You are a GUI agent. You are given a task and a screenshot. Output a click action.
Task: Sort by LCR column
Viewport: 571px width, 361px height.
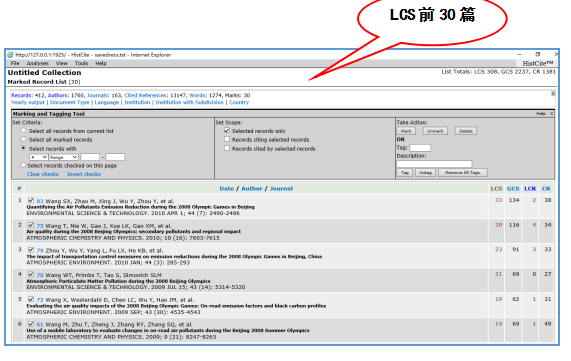click(x=530, y=189)
